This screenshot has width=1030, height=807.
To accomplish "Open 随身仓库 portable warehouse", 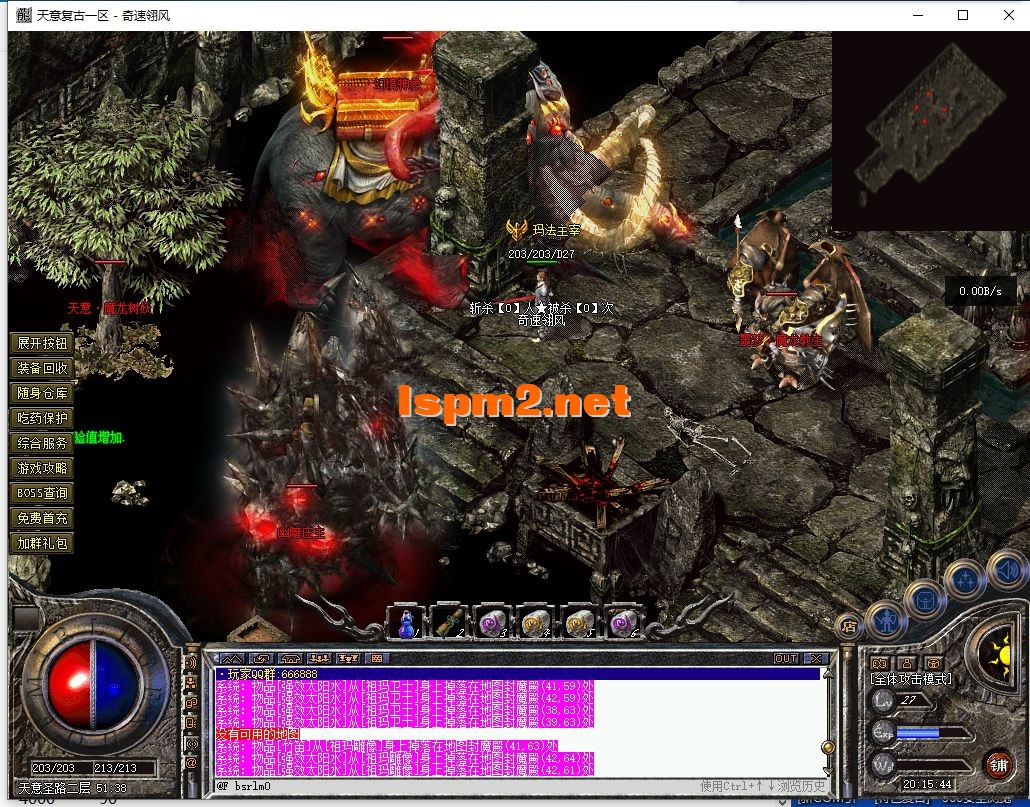I will click(42, 393).
